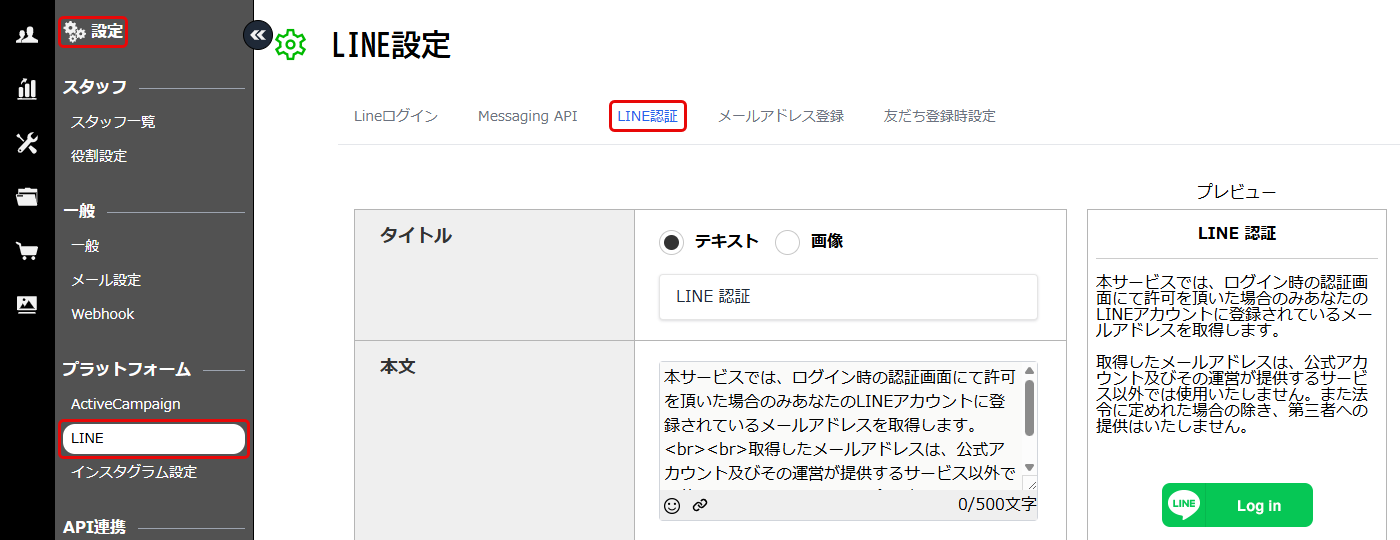Image resolution: width=1400 pixels, height=540 pixels.
Task: Open 一般 settings item in sidebar
Action: pos(85,246)
